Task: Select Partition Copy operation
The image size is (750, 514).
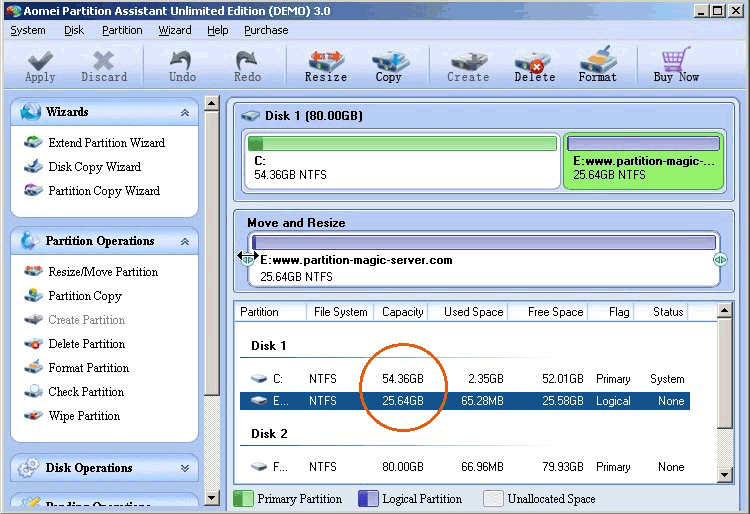Action: (x=74, y=295)
